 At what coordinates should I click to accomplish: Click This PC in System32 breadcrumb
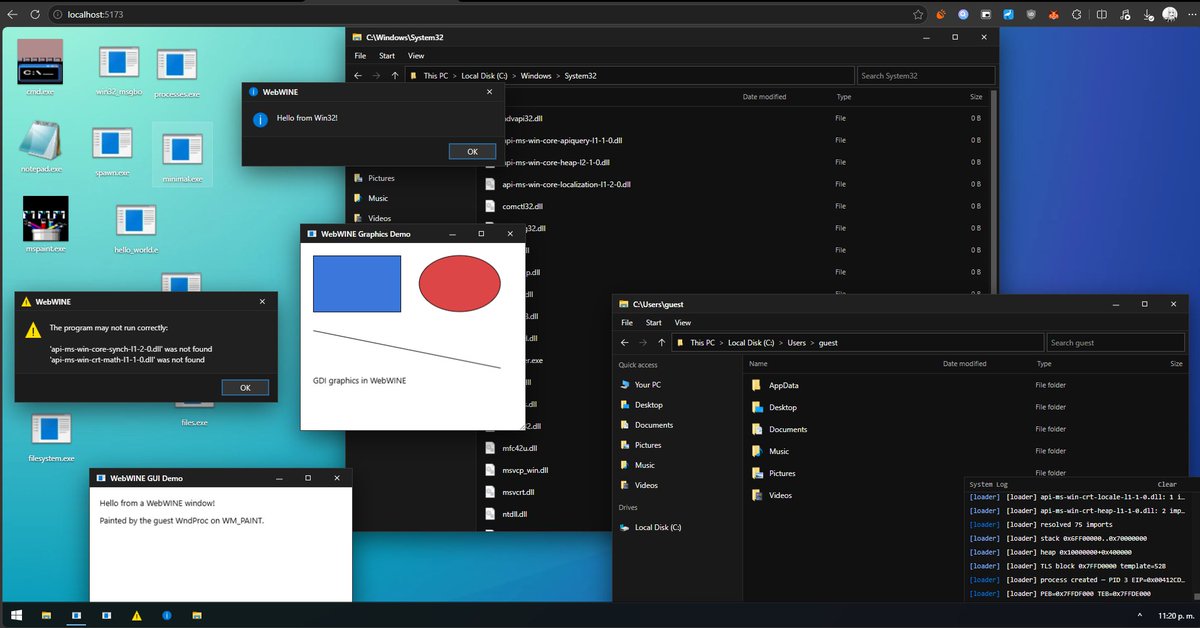coord(436,76)
